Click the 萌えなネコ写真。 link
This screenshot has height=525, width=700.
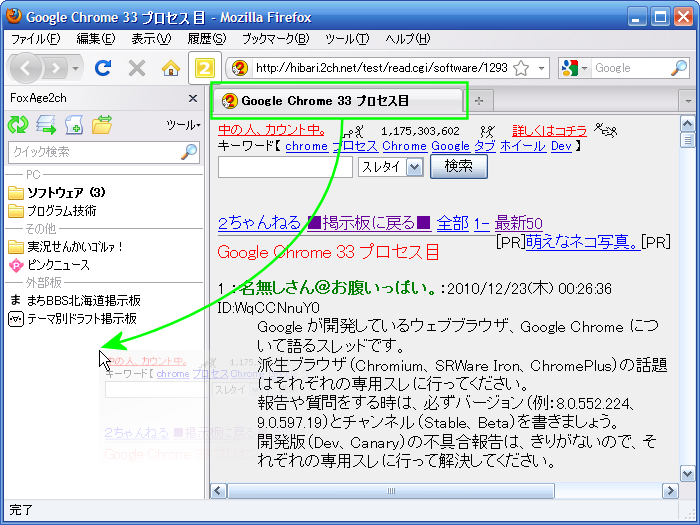583,242
